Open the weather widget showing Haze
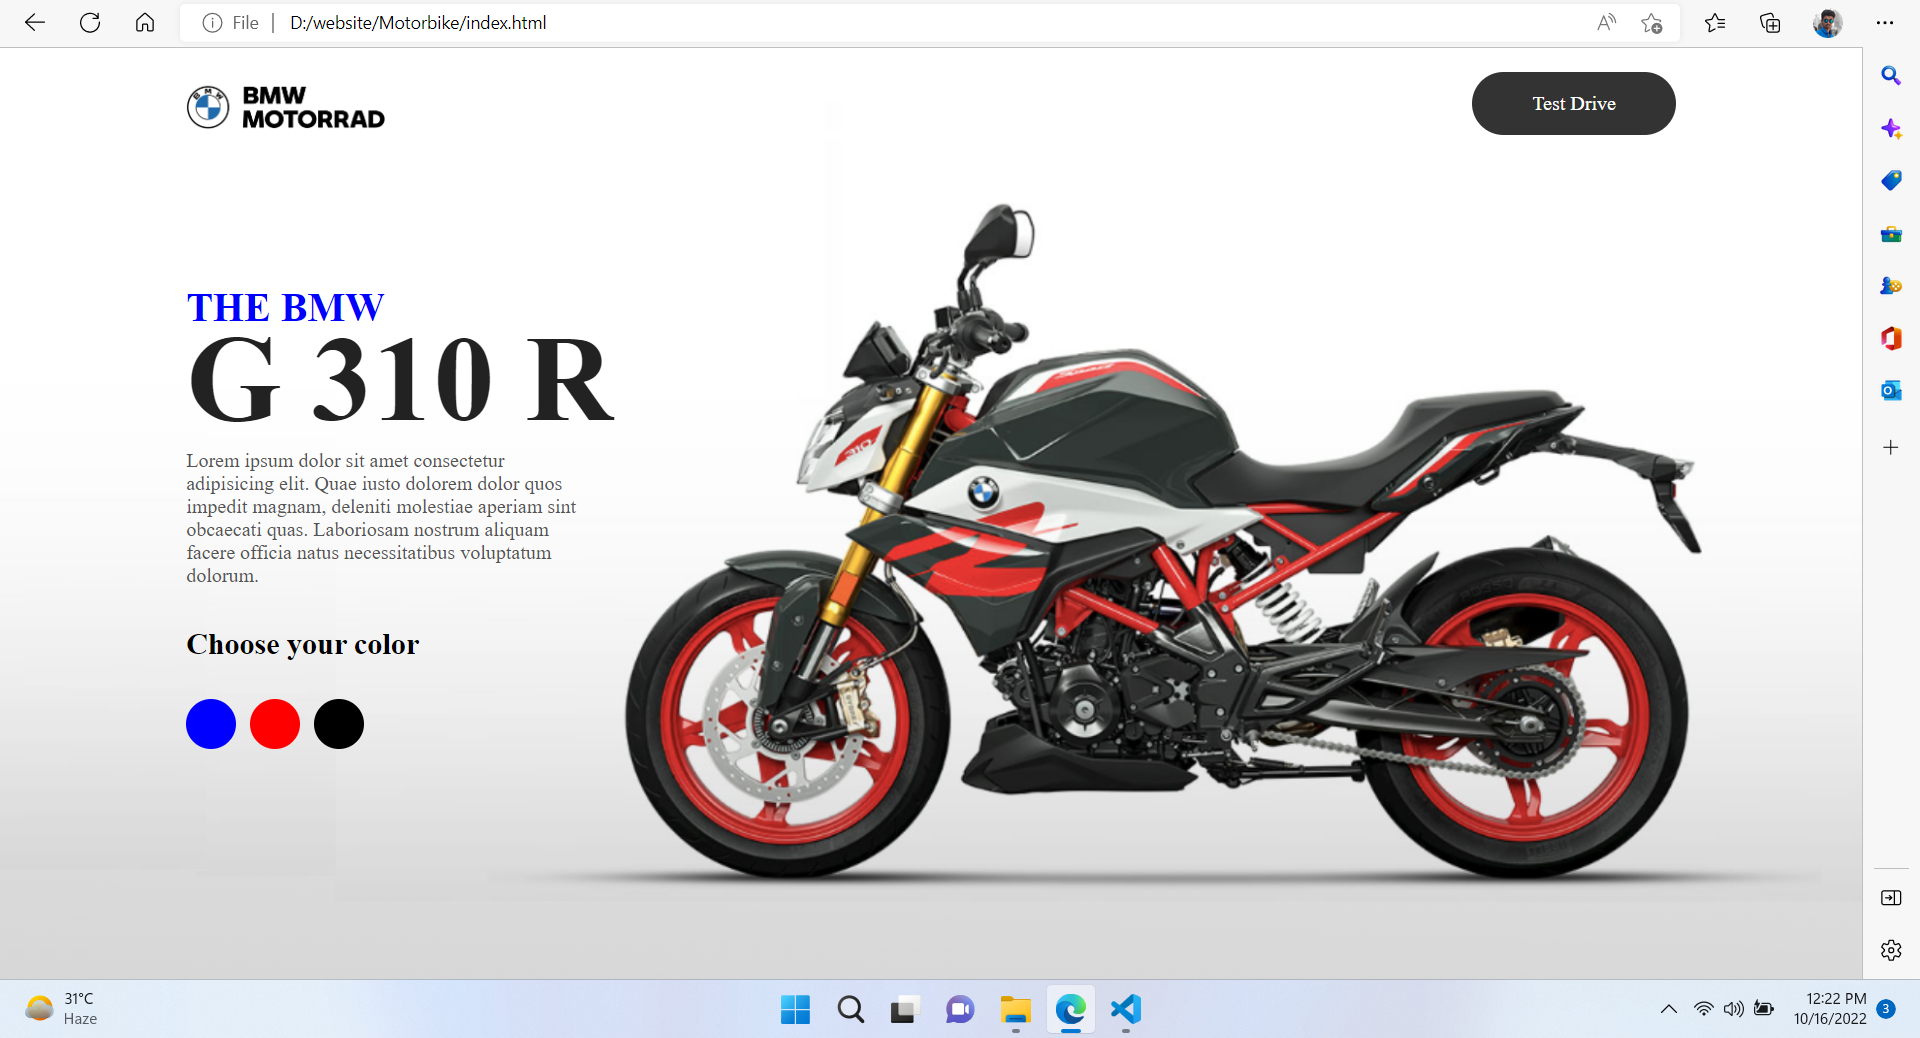 61,1009
